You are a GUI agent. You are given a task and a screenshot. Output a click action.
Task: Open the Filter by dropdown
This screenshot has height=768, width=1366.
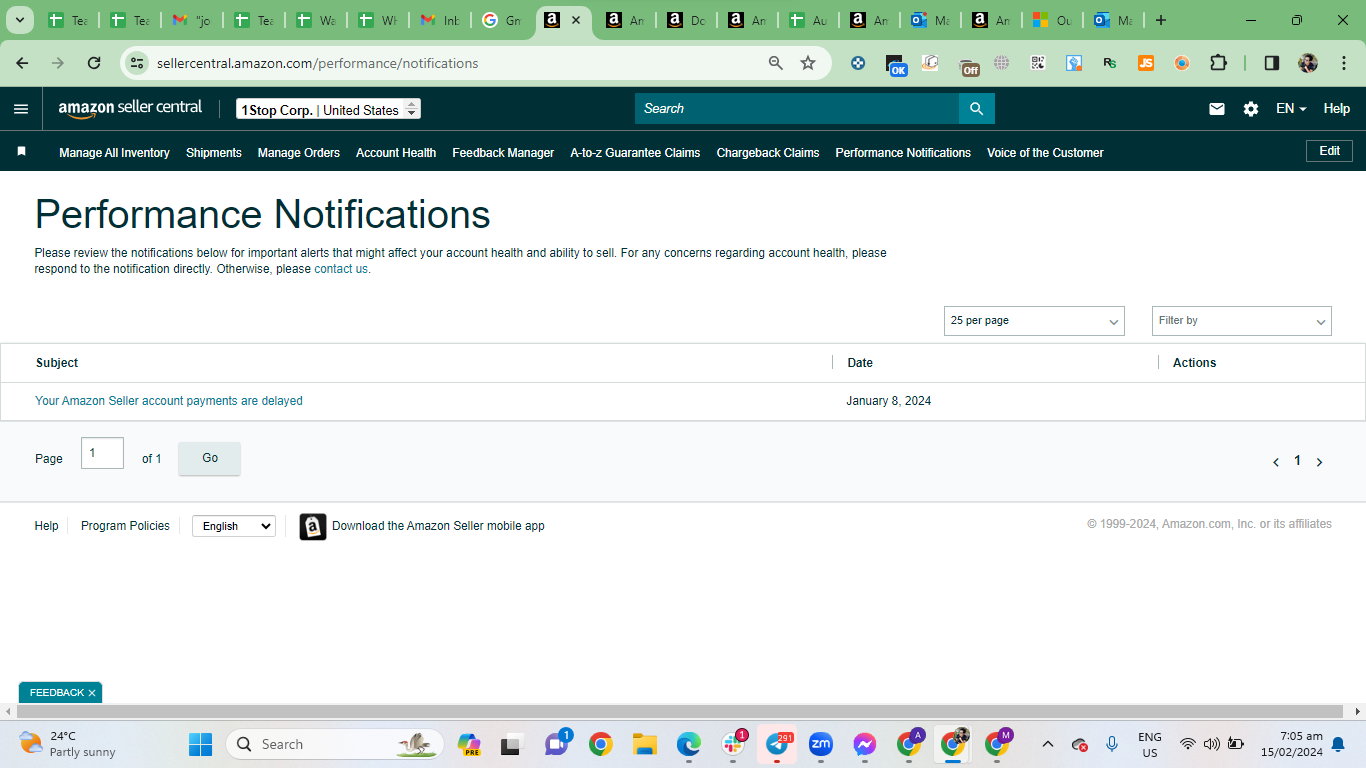click(1242, 321)
